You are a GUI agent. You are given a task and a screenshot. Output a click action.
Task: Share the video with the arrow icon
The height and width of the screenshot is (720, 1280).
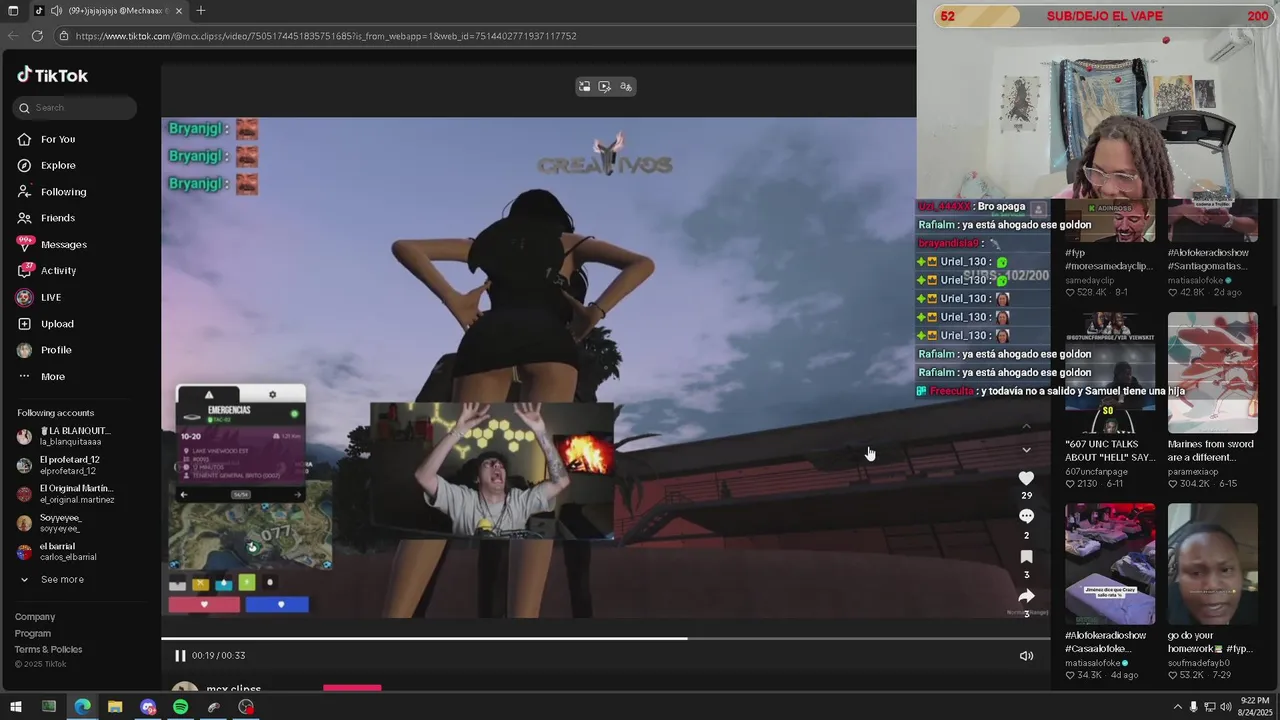point(1026,596)
